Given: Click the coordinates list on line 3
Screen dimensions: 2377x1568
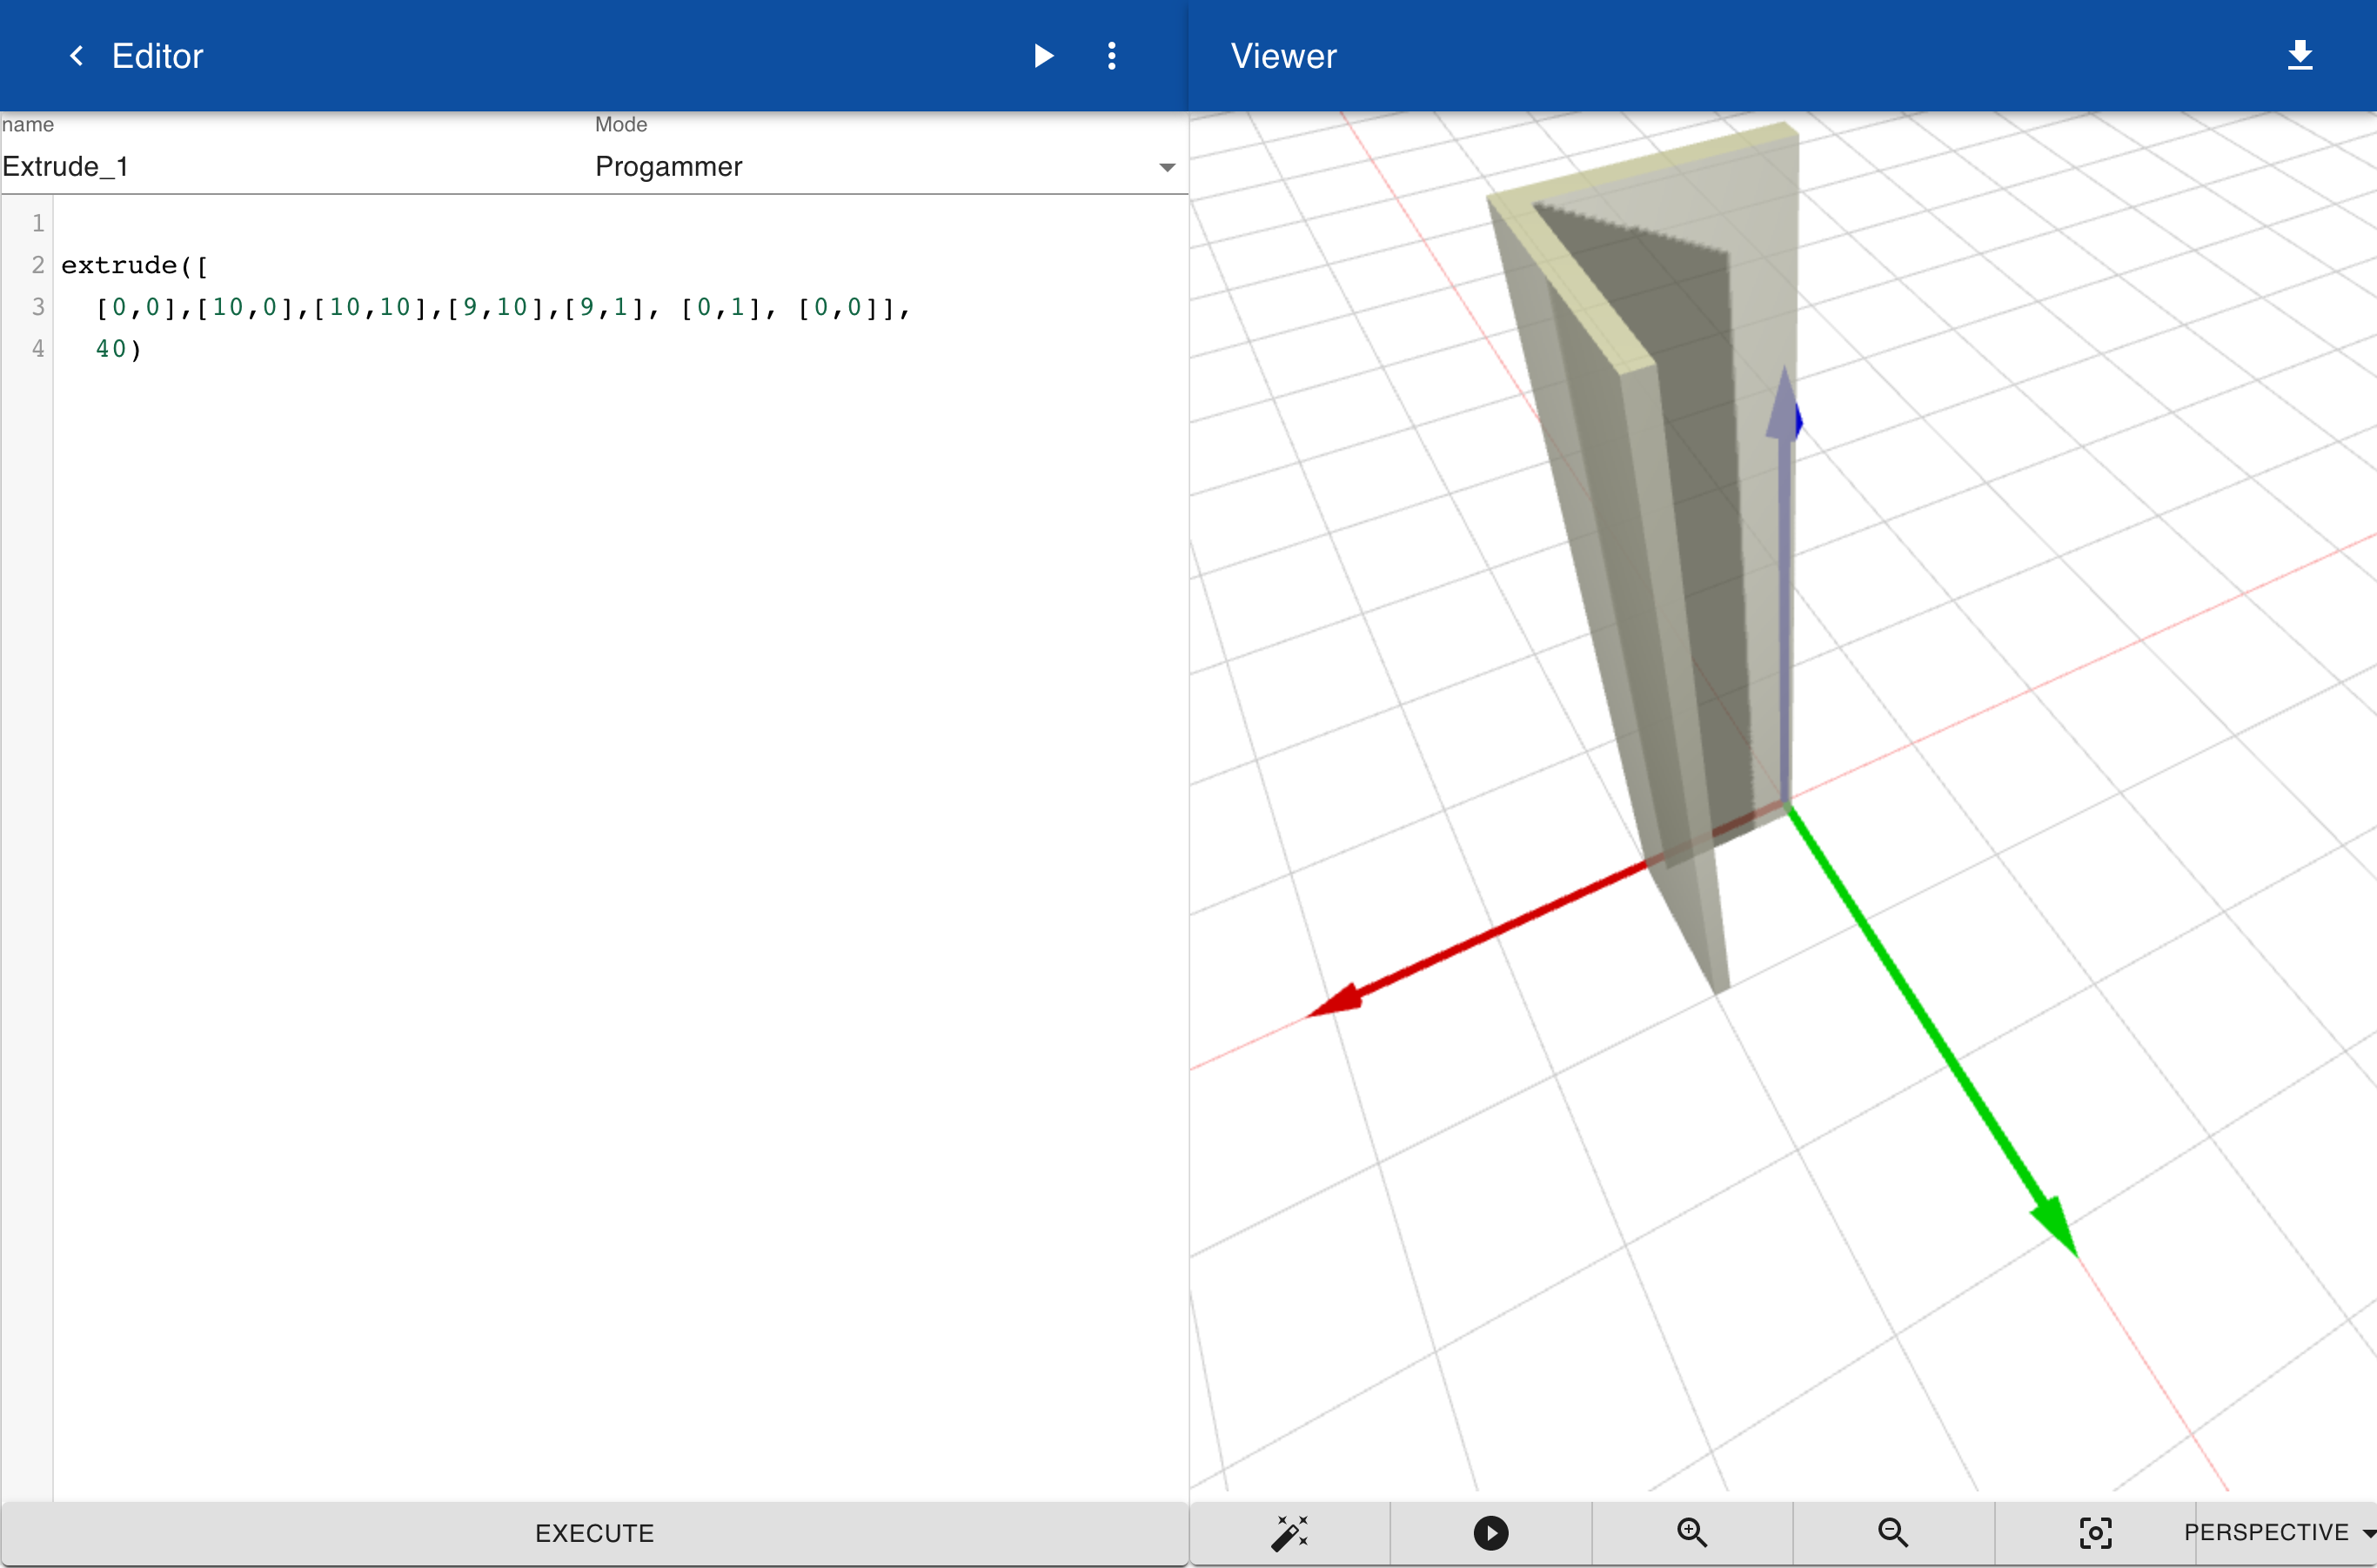Looking at the screenshot, I should coord(503,307).
